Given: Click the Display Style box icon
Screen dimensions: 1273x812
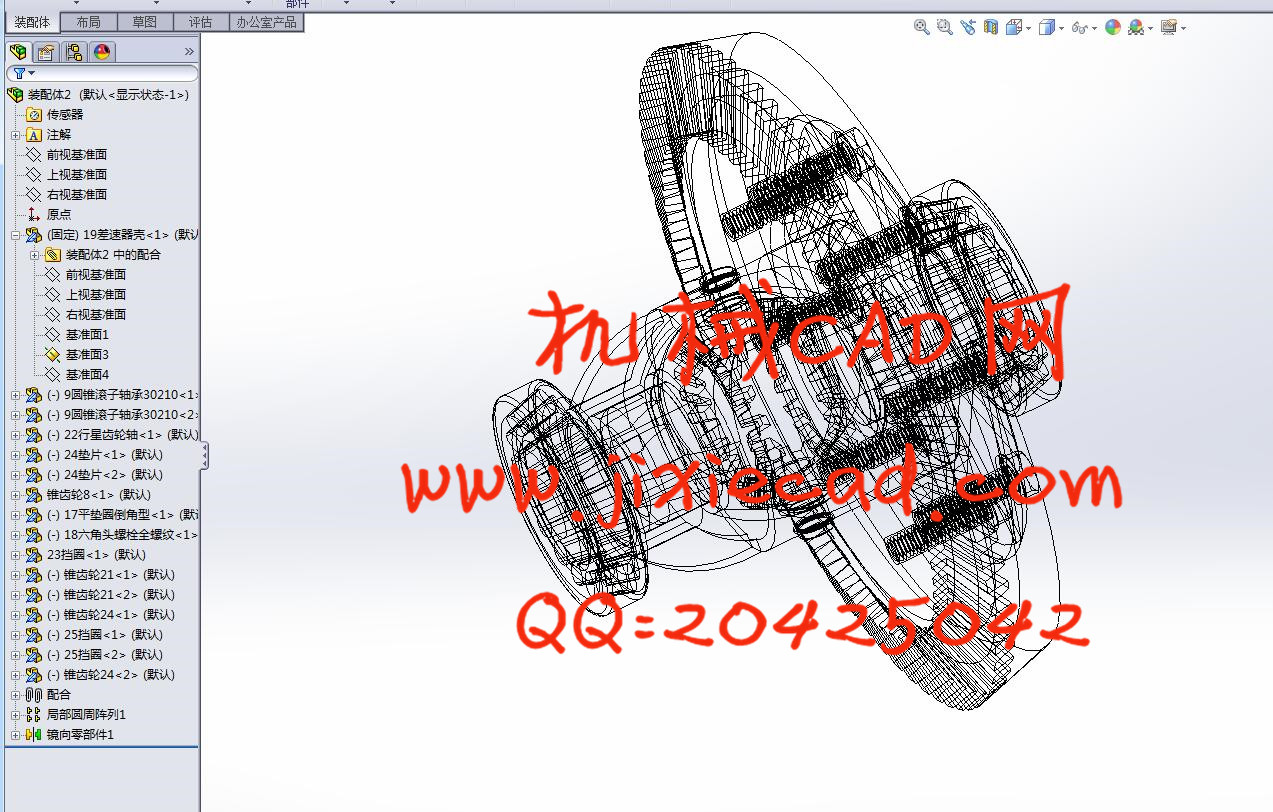Looking at the screenshot, I should (x=1046, y=28).
